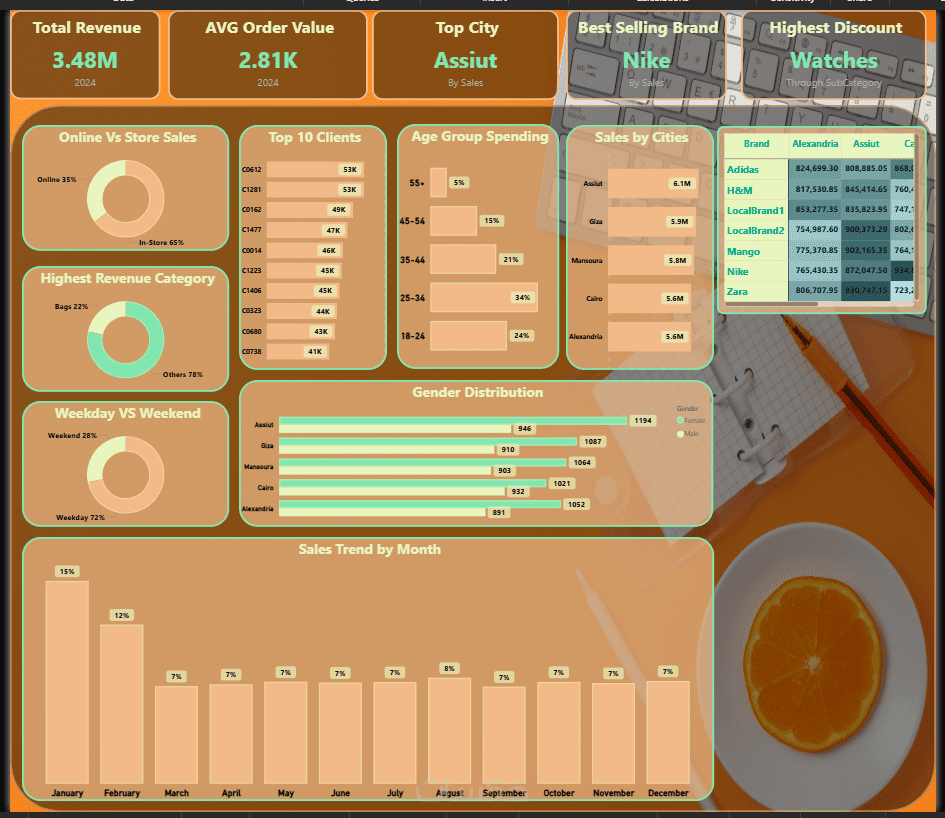Click Cairo bar in Sales by Cities

coord(650,298)
